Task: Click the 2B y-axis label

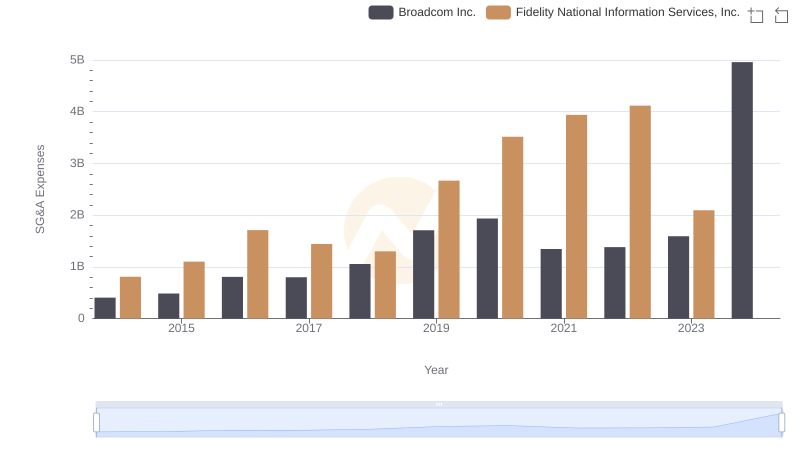Action: pyautogui.click(x=77, y=215)
